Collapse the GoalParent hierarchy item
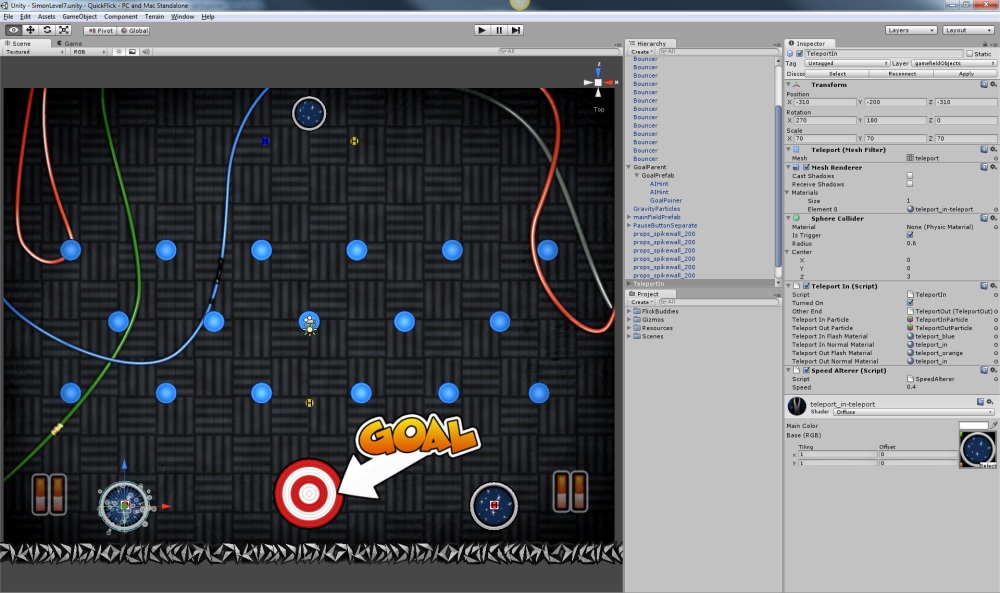This screenshot has height=593, width=1000. [x=628, y=167]
